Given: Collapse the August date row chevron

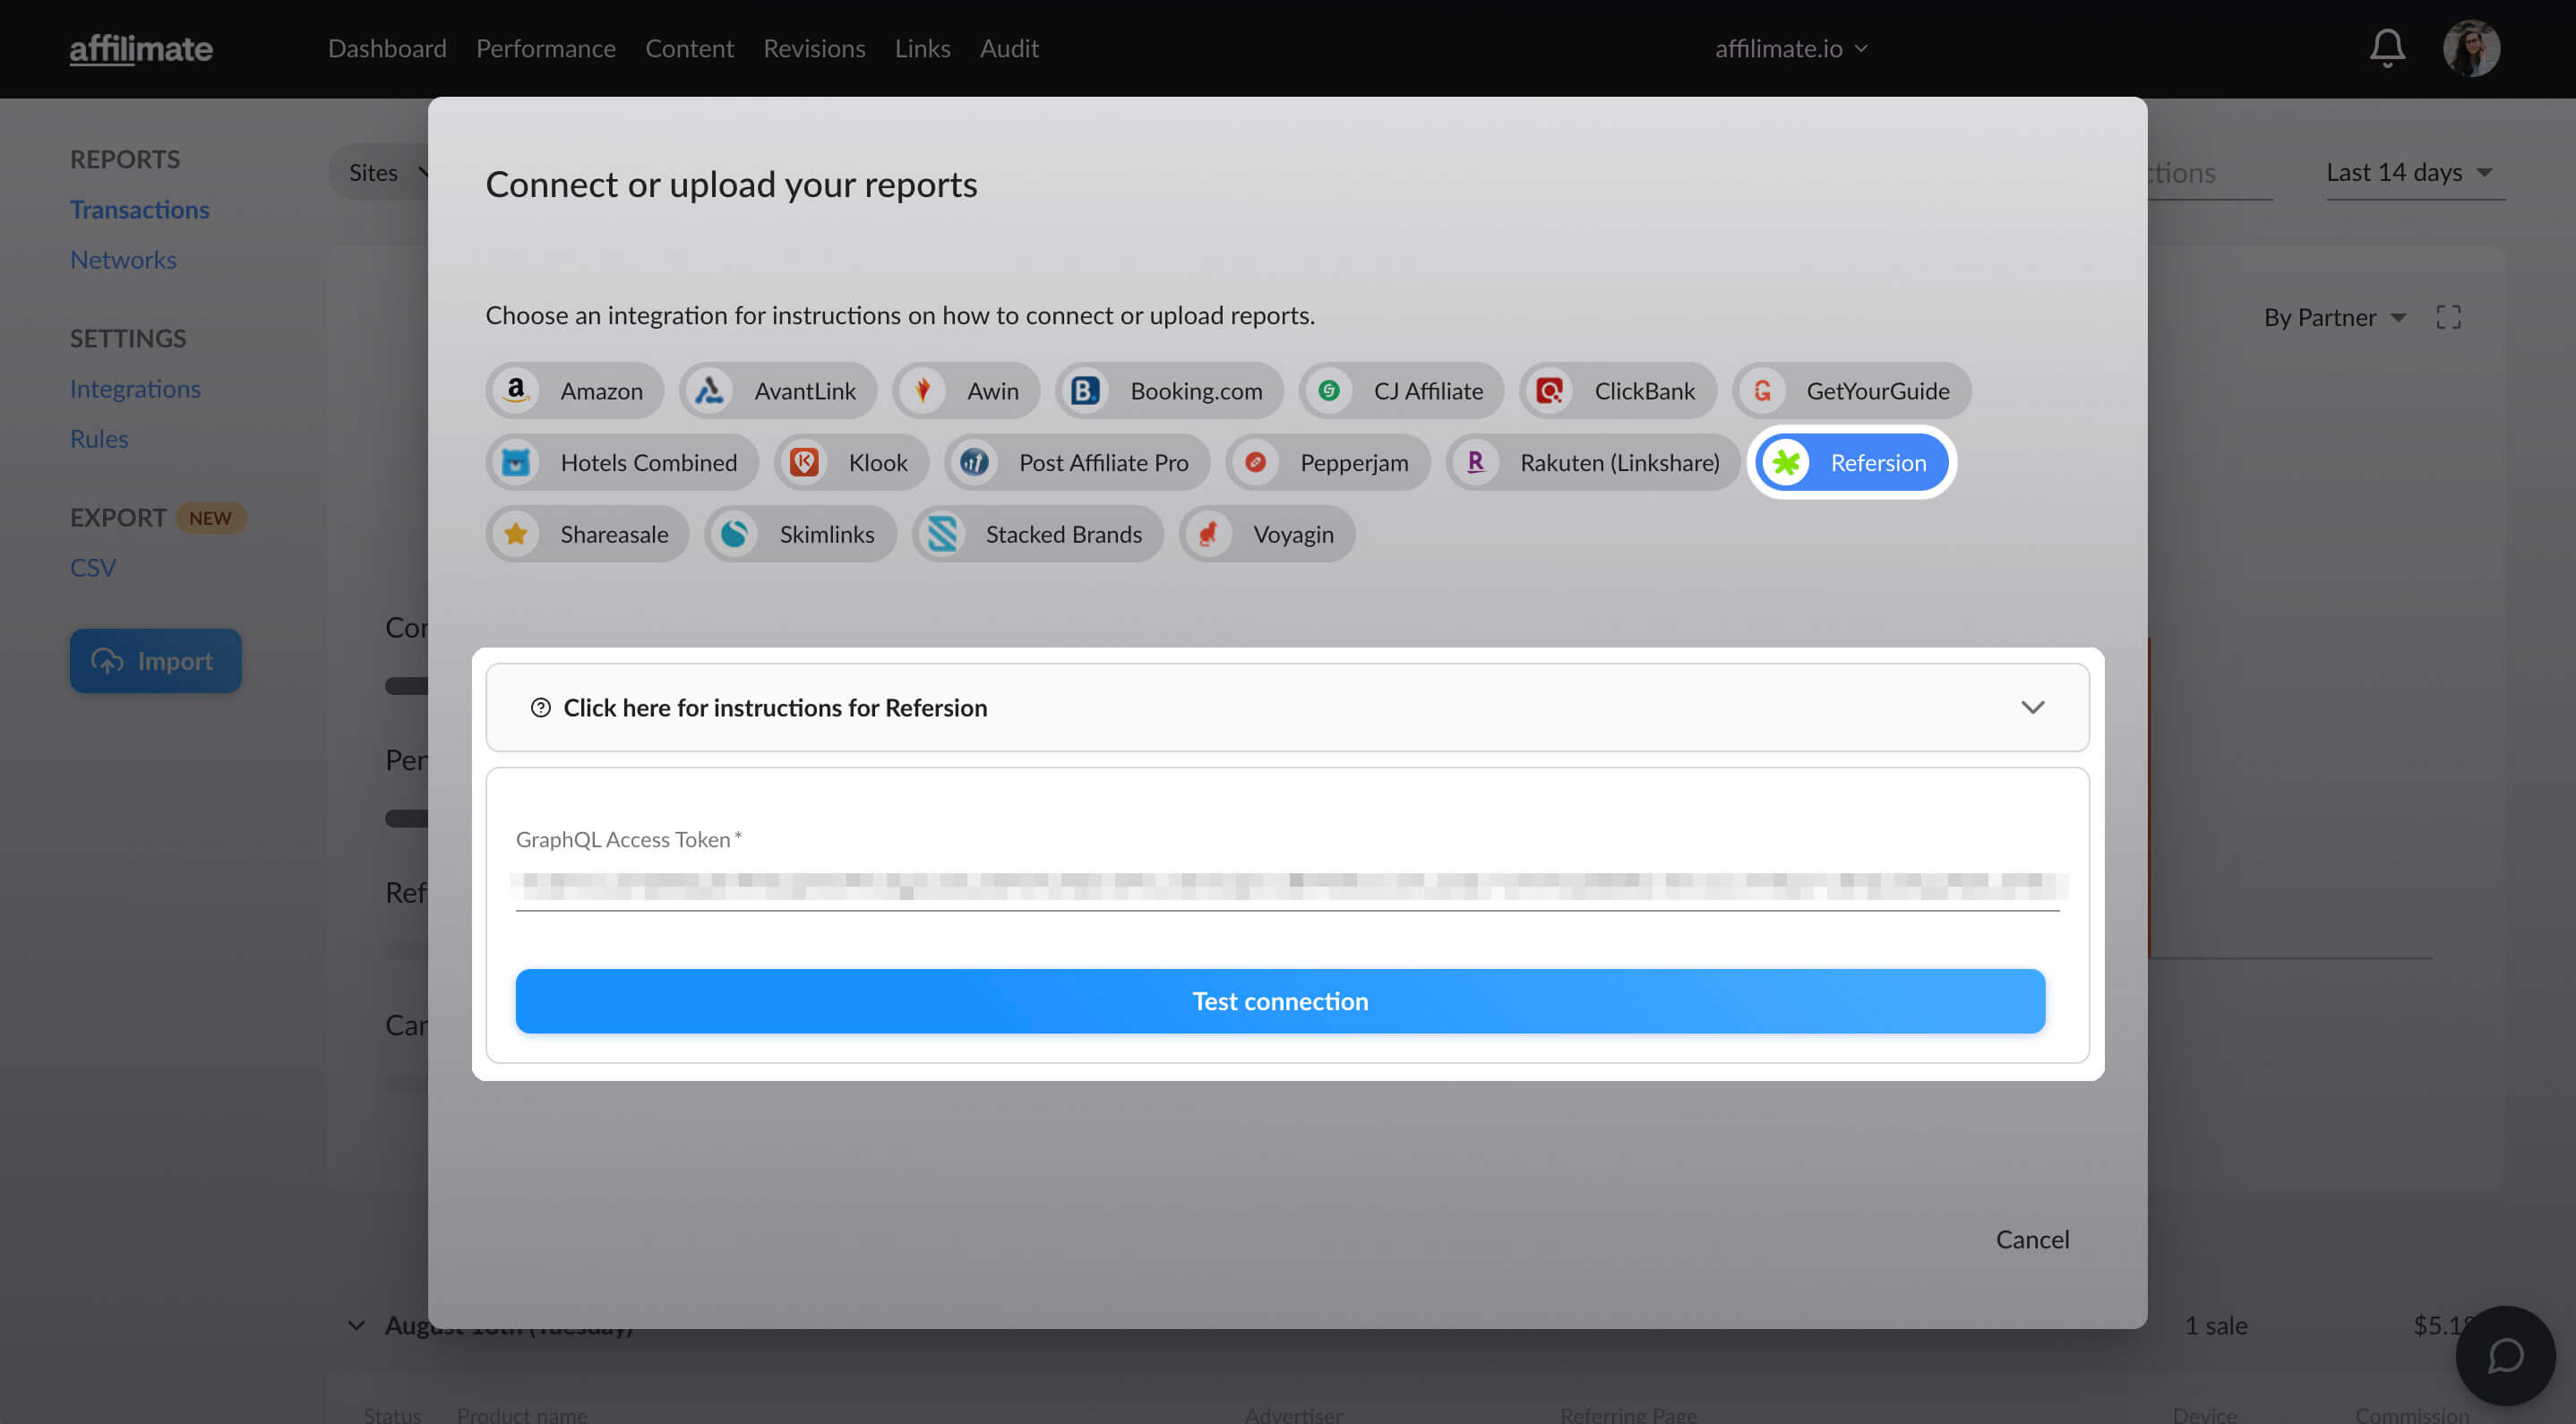Looking at the screenshot, I should (356, 1325).
